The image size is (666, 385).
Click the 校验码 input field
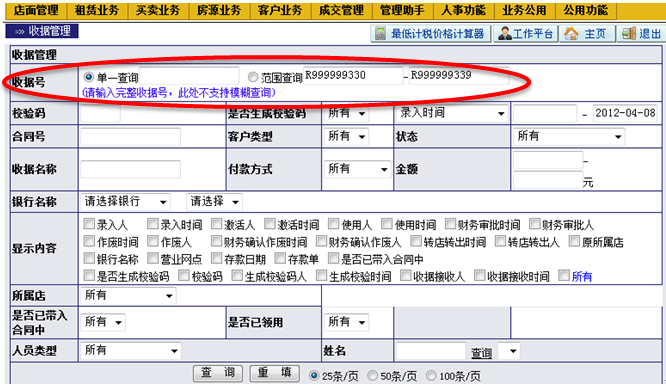click(100, 113)
